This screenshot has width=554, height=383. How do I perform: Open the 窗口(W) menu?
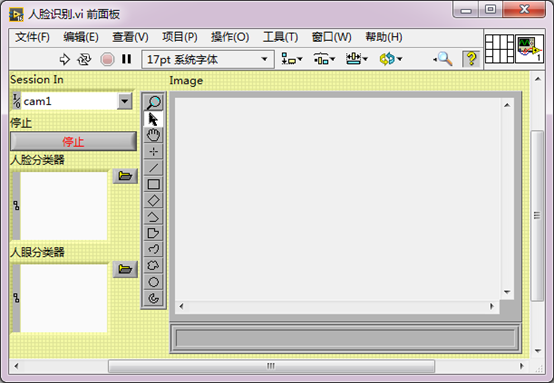[331, 37]
